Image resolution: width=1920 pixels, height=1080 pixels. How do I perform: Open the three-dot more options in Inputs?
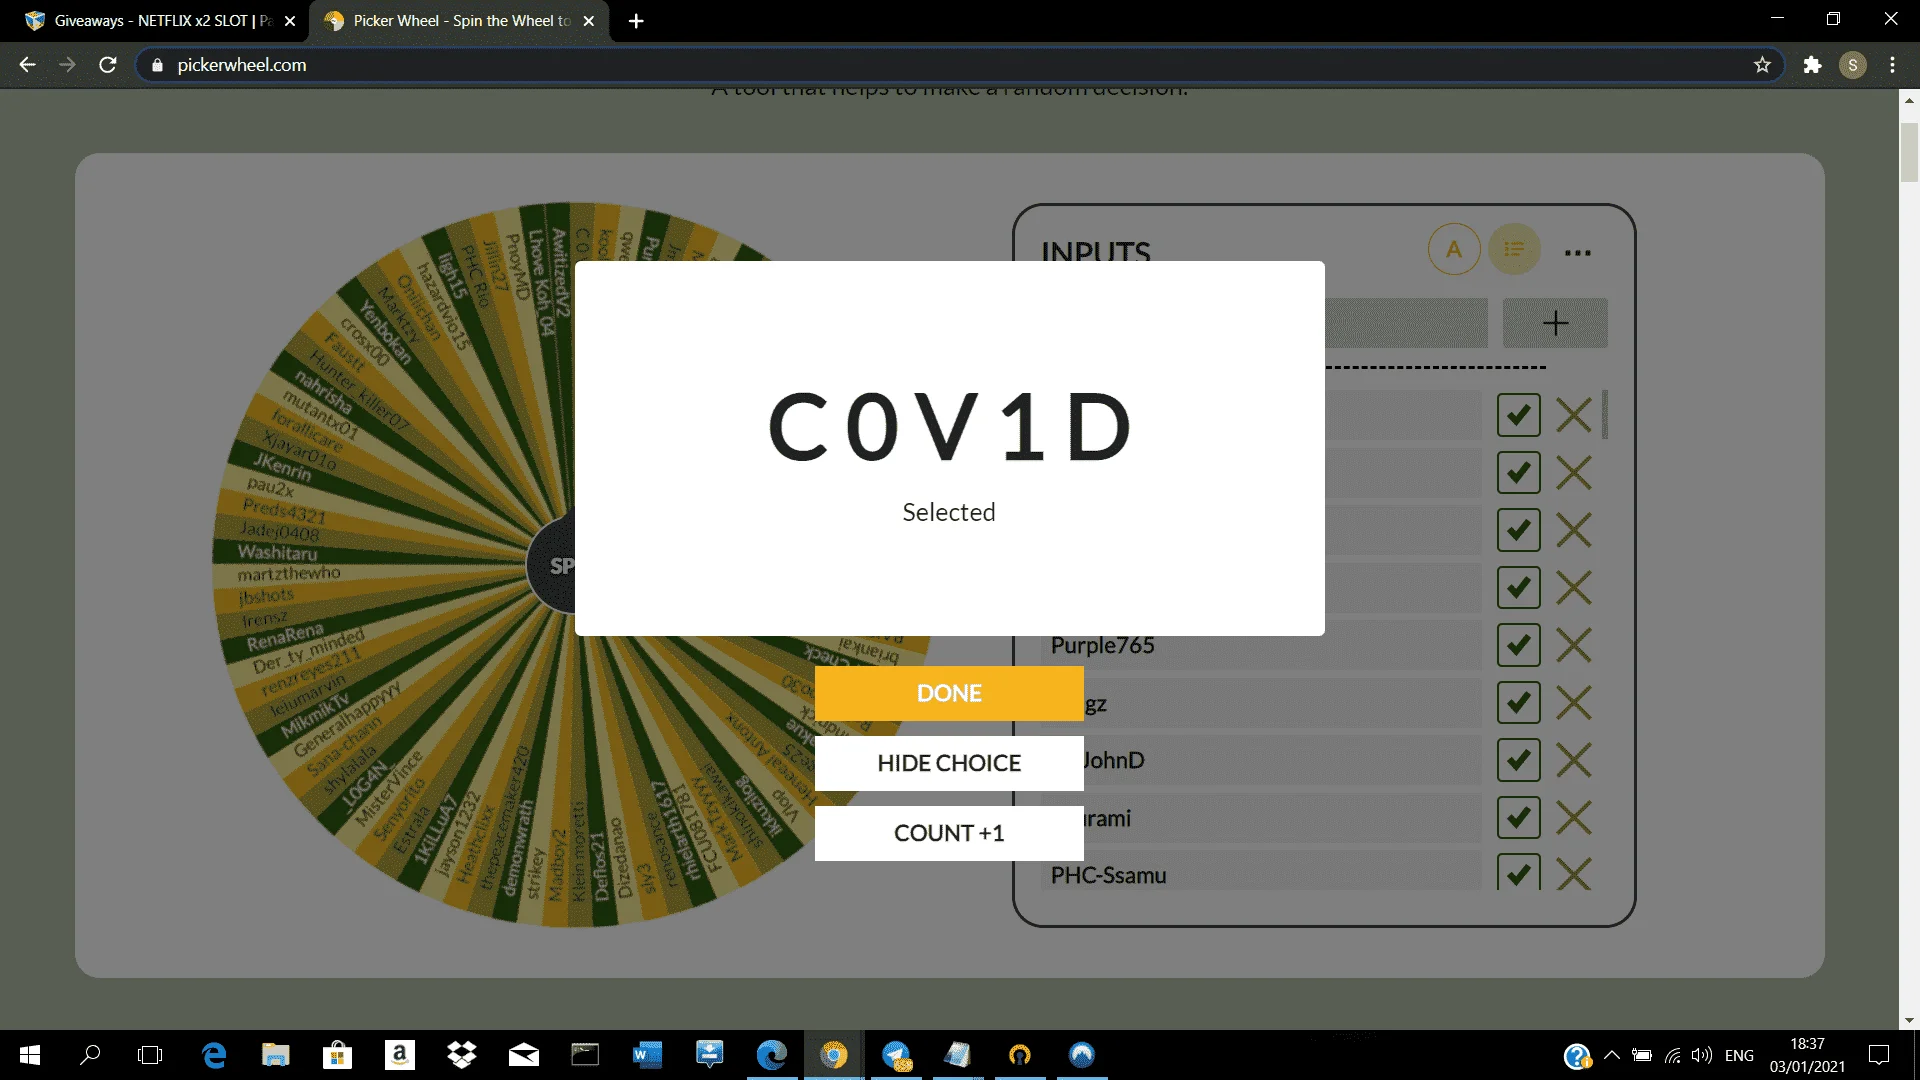[1578, 253]
